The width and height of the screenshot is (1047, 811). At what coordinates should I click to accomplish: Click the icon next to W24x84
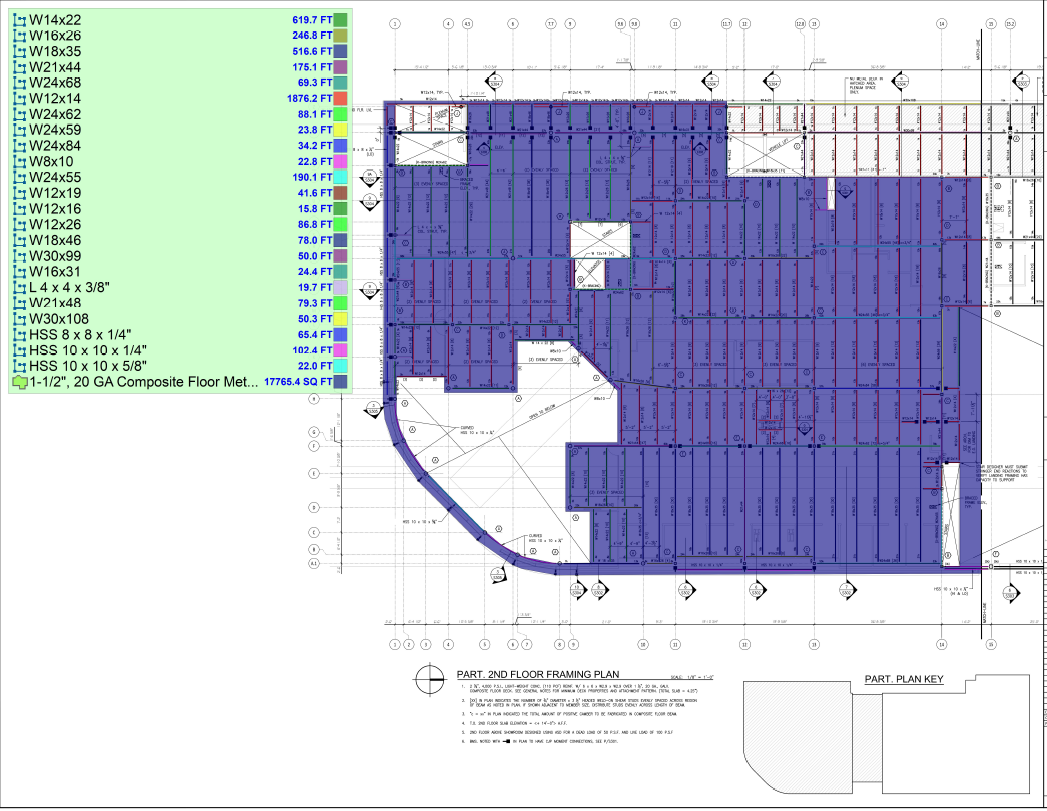(x=19, y=145)
